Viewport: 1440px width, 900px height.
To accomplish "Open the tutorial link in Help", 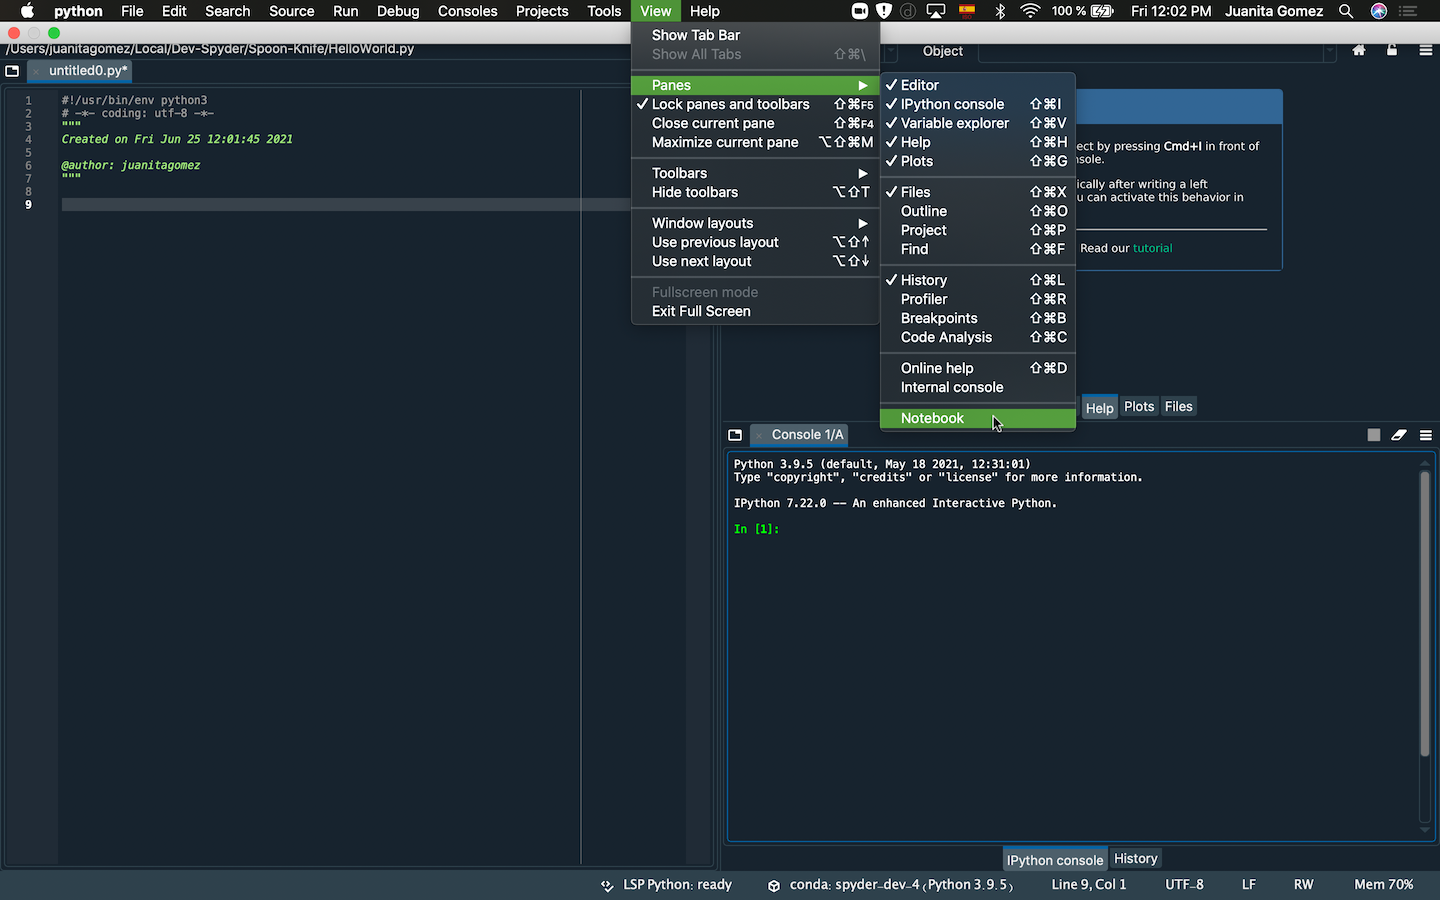I will pos(1152,248).
